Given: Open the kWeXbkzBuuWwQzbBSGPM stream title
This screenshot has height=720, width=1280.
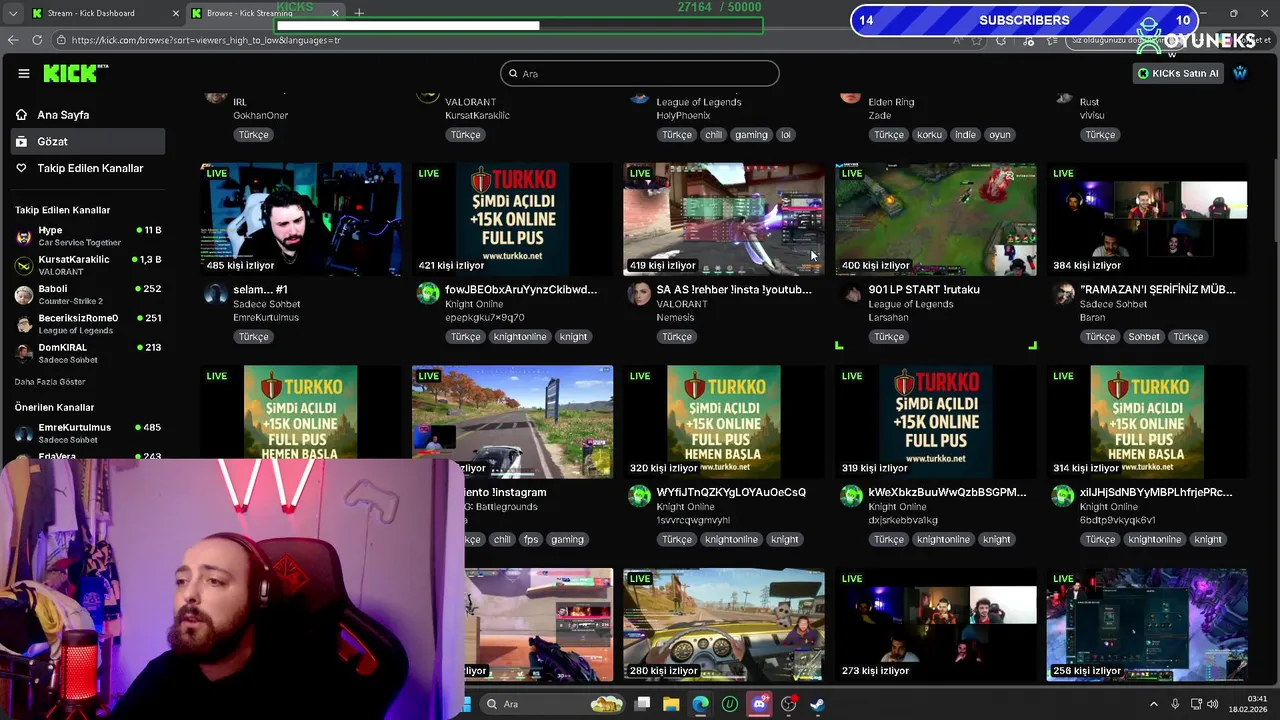Looking at the screenshot, I should click(x=947, y=492).
